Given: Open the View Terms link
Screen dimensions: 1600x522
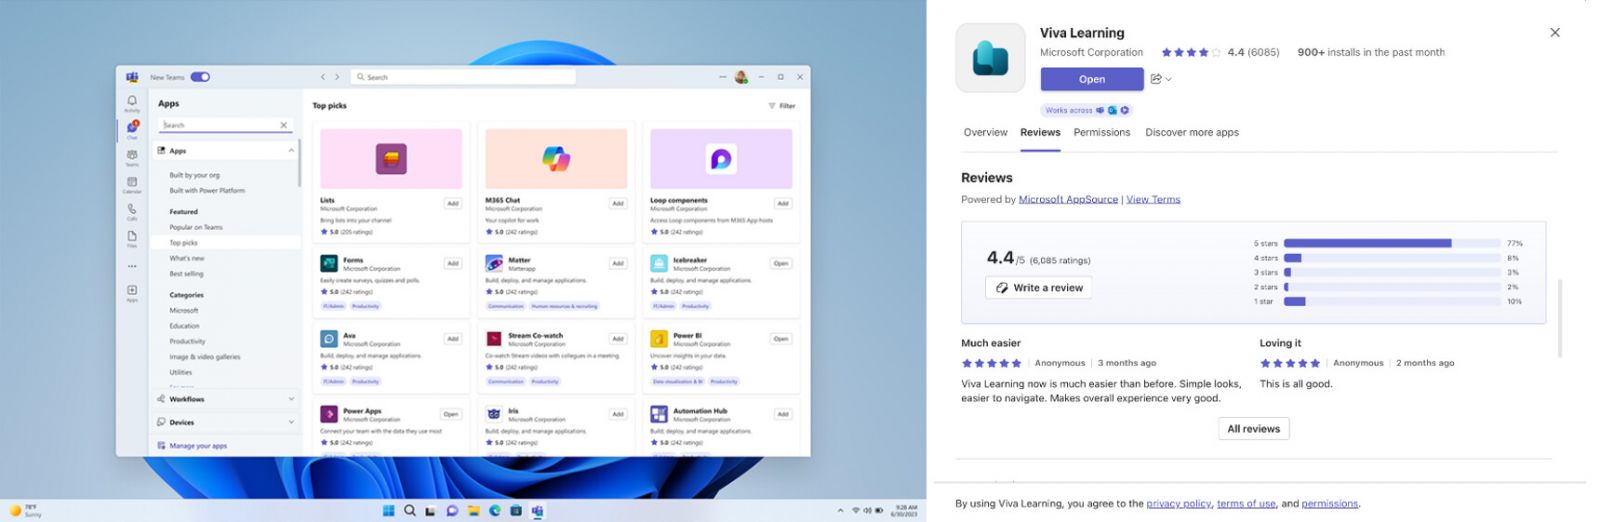Looking at the screenshot, I should tap(1153, 199).
